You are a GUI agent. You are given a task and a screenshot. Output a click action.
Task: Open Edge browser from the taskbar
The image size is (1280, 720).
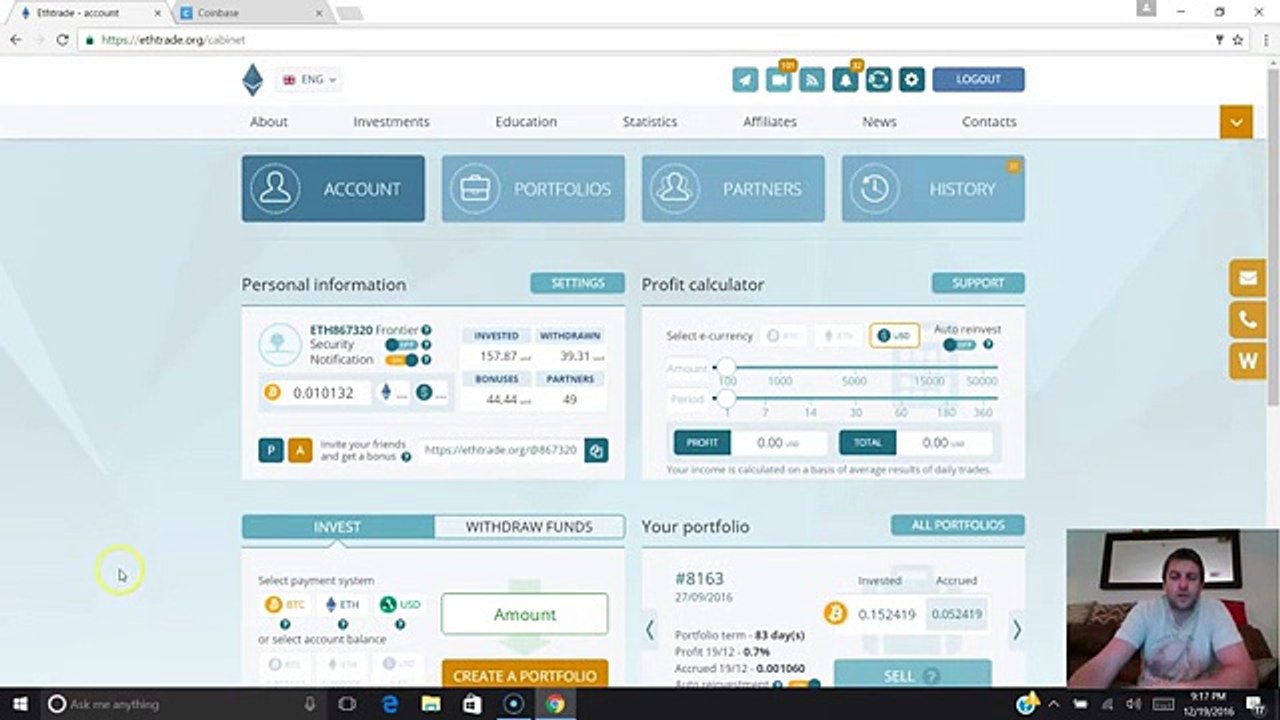389,704
